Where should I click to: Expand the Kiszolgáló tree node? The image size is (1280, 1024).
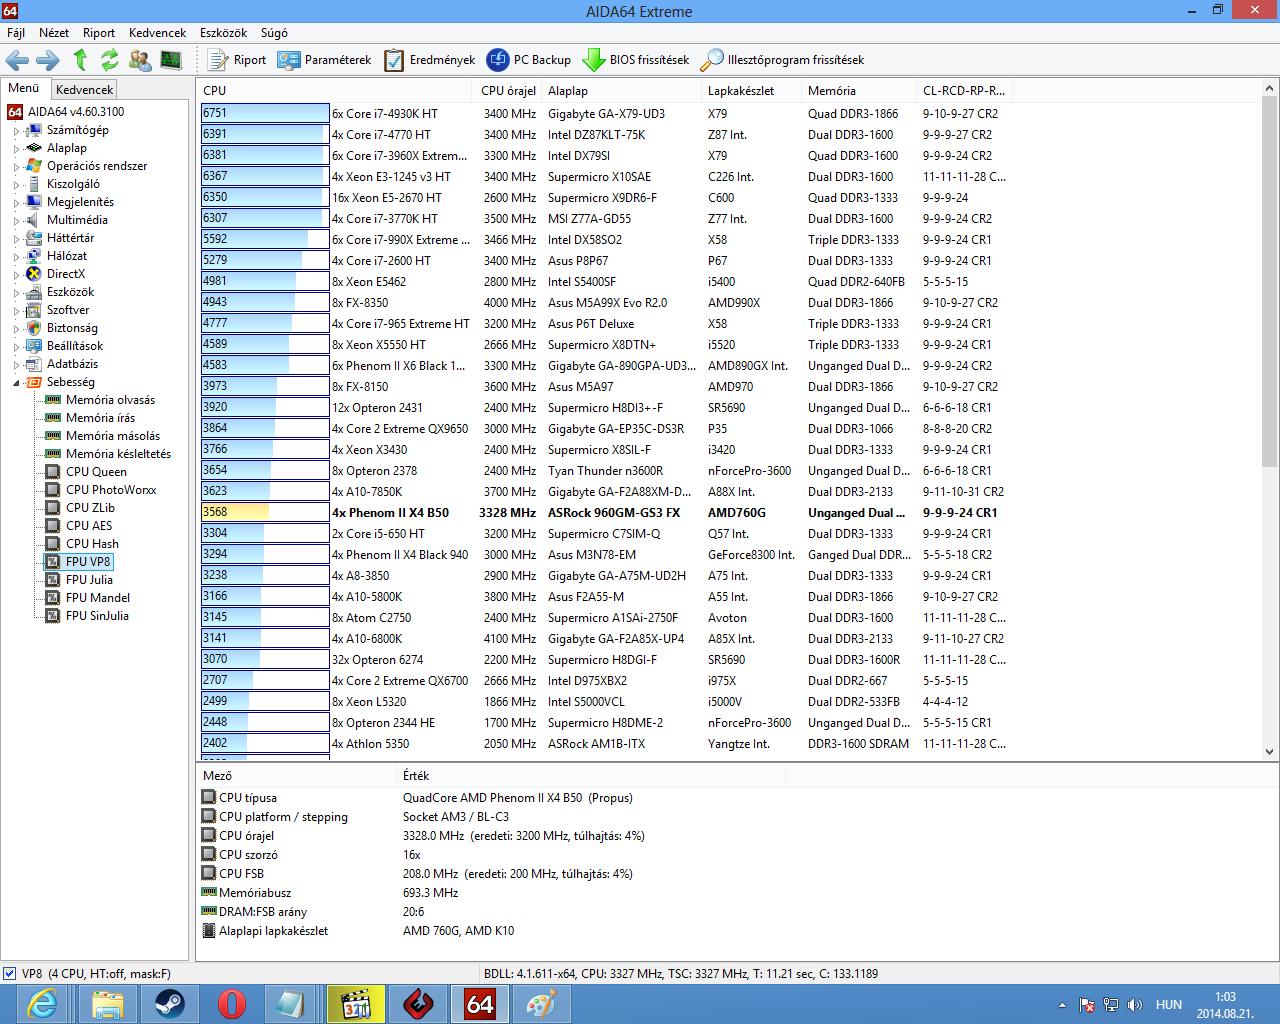click(16, 185)
